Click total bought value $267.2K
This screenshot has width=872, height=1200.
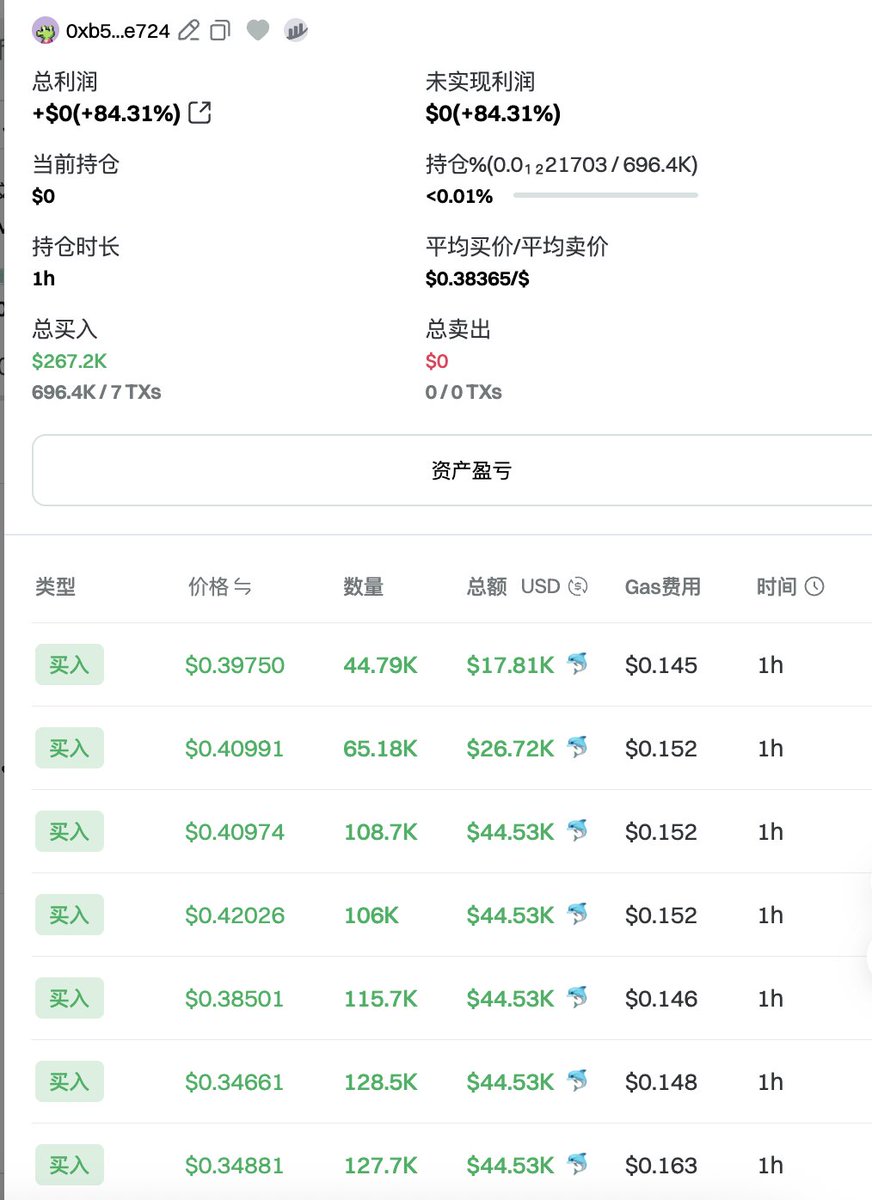[69, 361]
